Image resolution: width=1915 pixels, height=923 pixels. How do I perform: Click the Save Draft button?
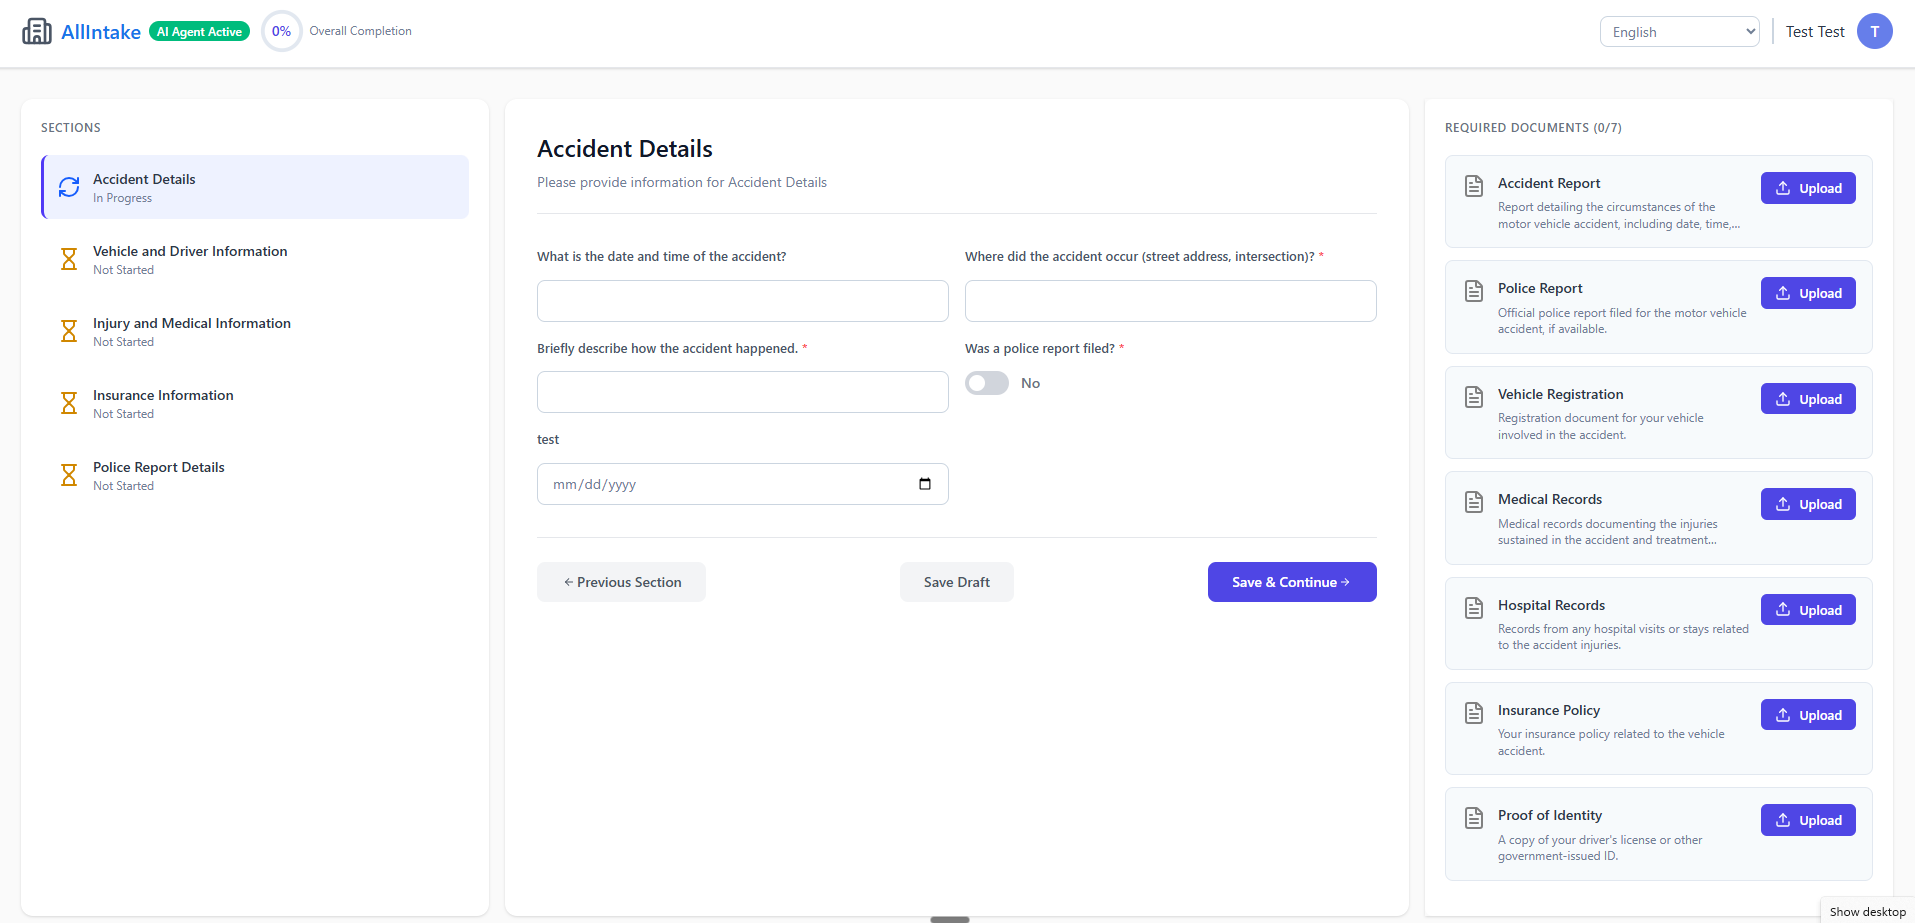pyautogui.click(x=956, y=582)
